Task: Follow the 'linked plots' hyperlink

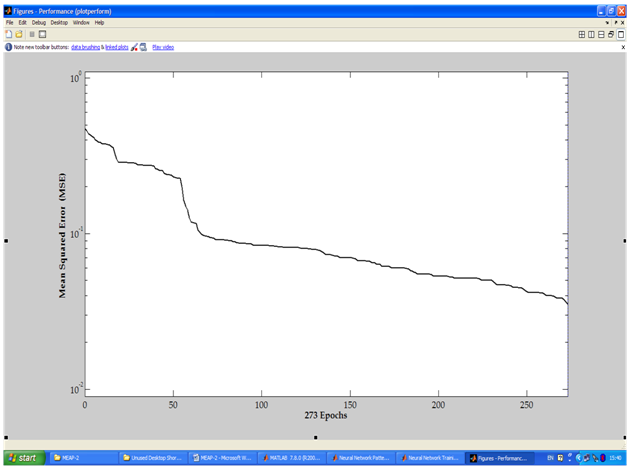Action: pyautogui.click(x=118, y=47)
